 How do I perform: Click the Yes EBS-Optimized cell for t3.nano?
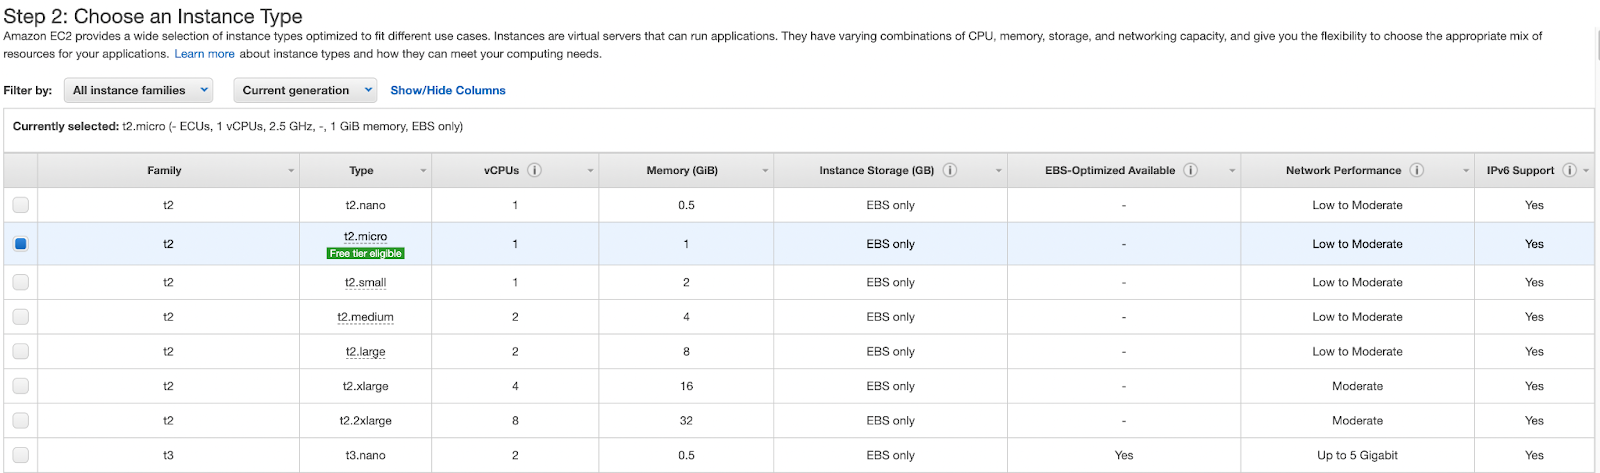tap(1124, 455)
